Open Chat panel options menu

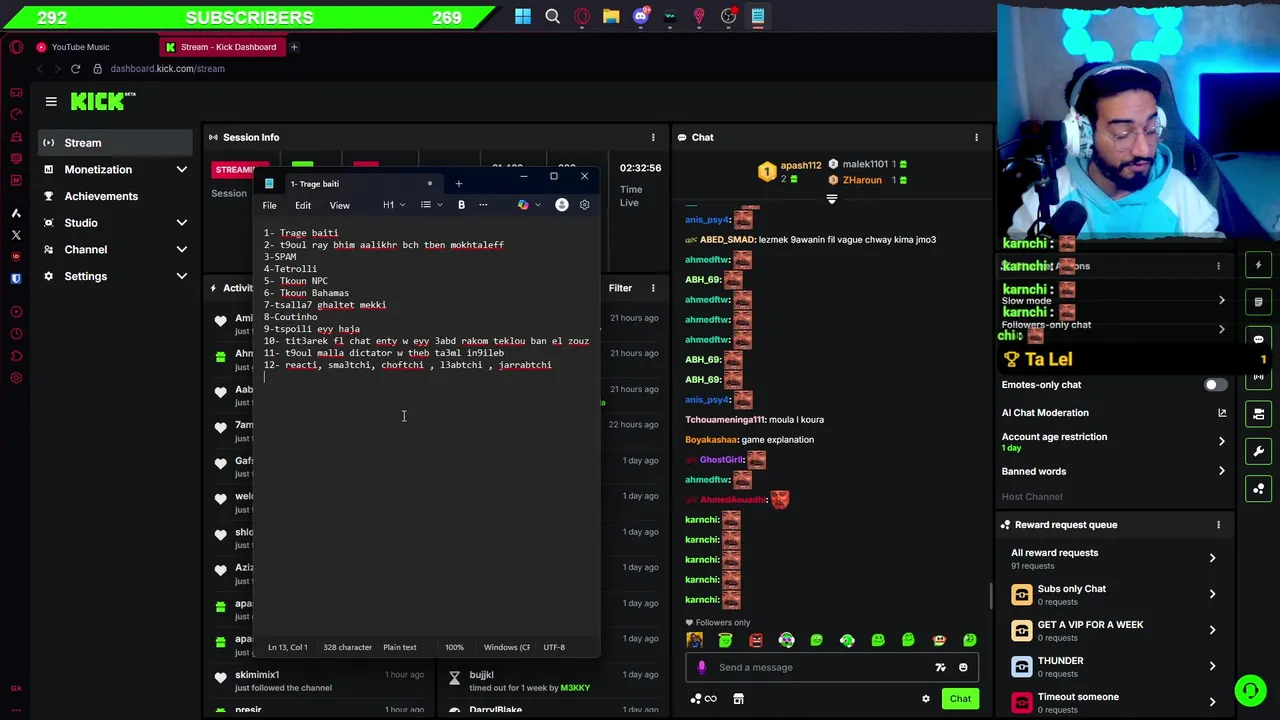pyautogui.click(x=976, y=137)
